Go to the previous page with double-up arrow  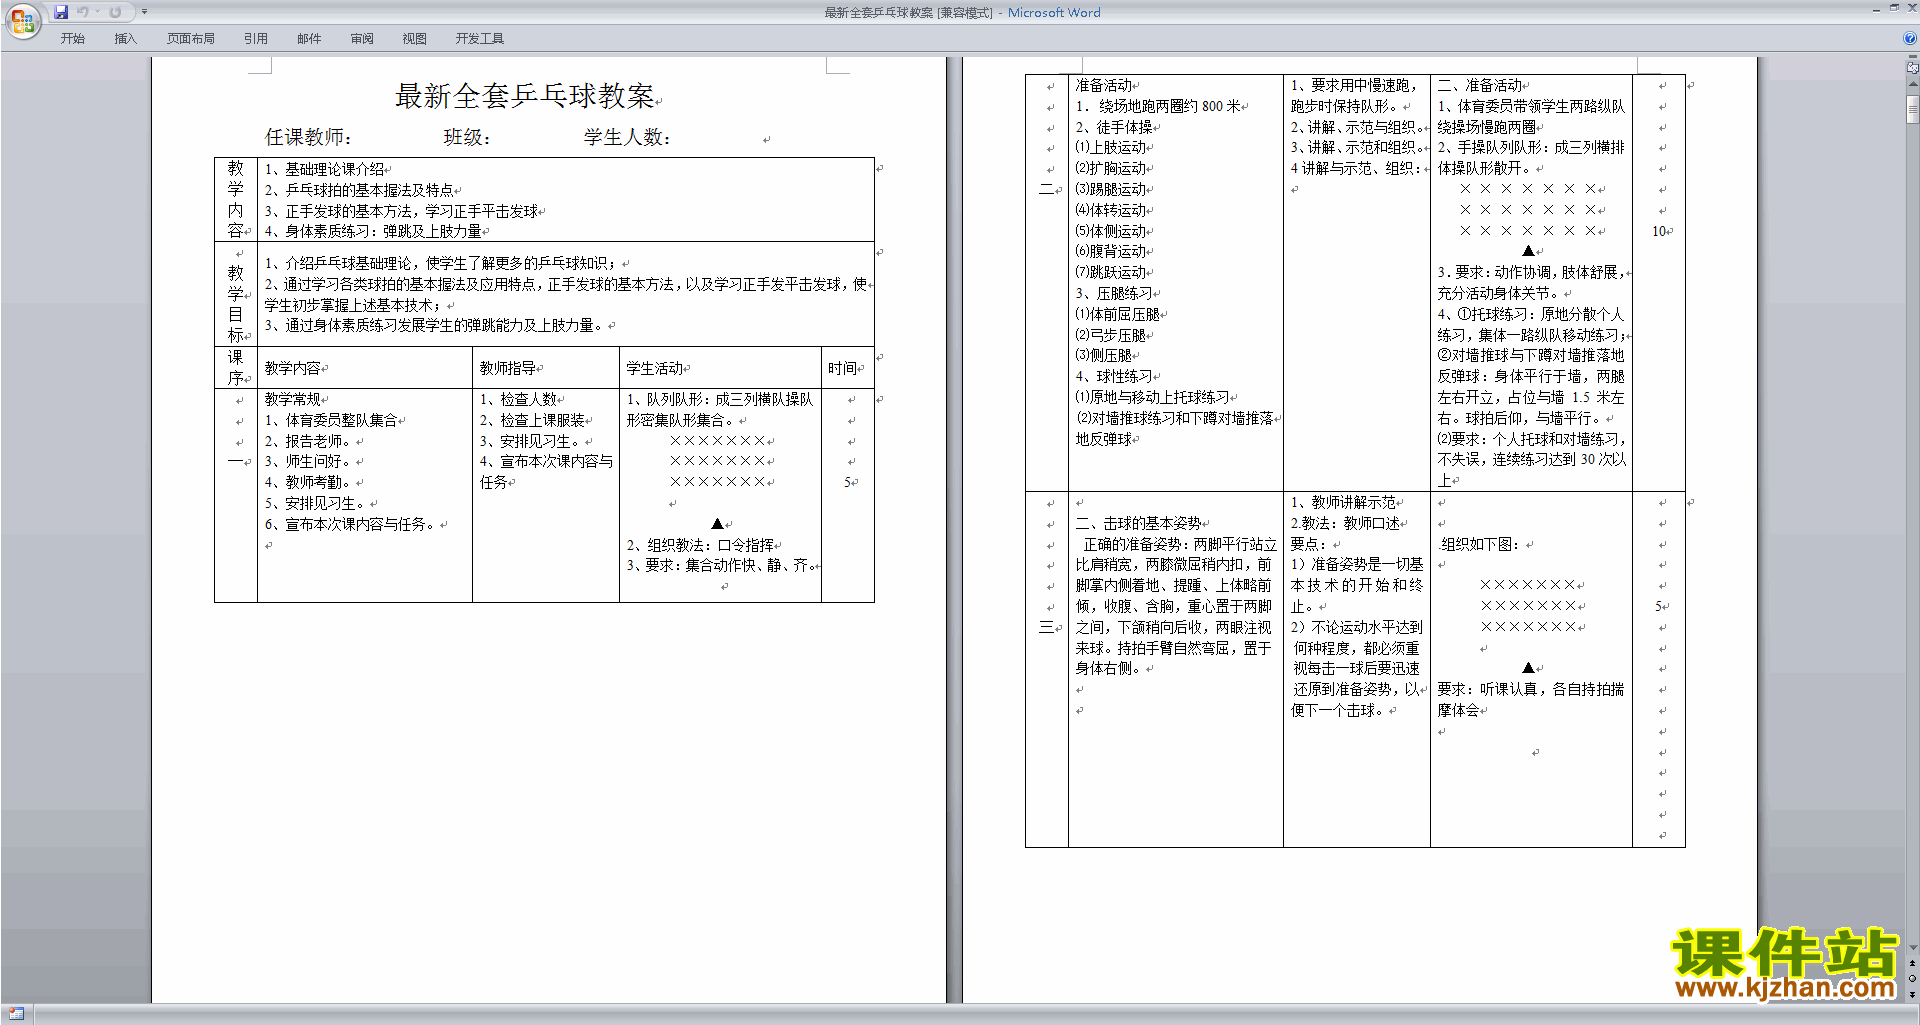coord(1913,963)
